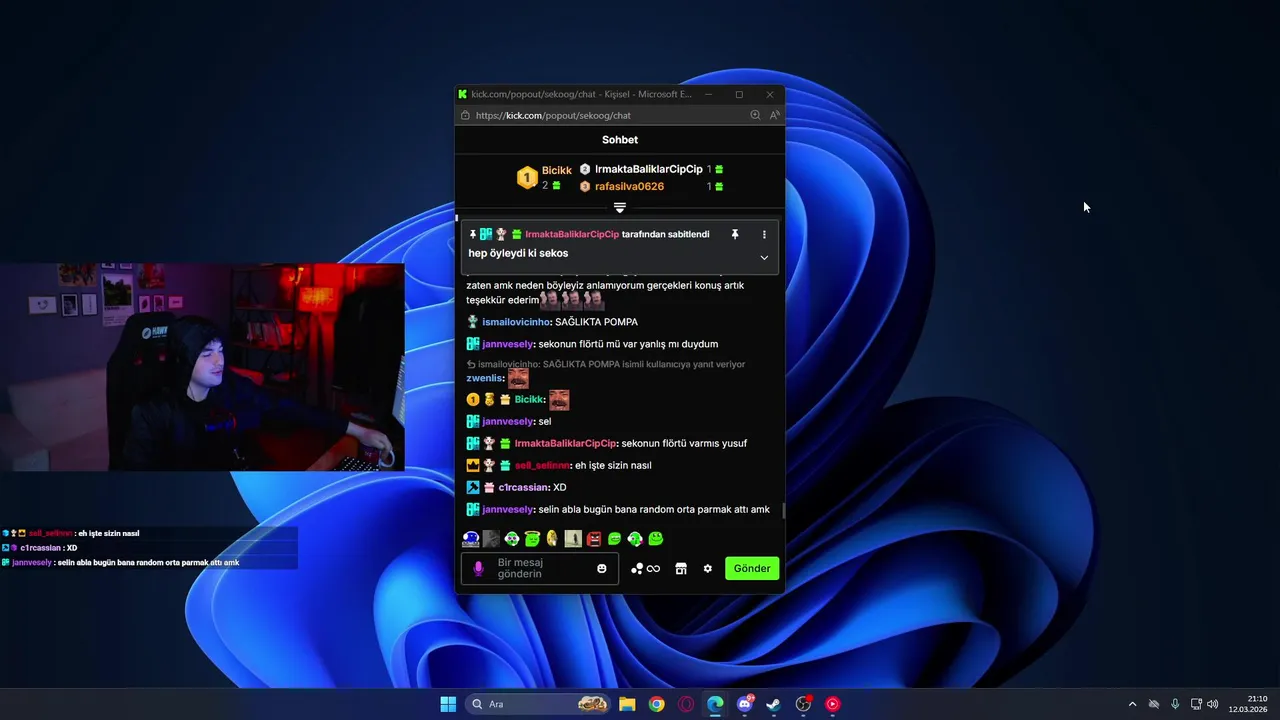This screenshot has width=1280, height=720.
Task: Click the purple microphone icon in message box
Action: pyautogui.click(x=478, y=568)
